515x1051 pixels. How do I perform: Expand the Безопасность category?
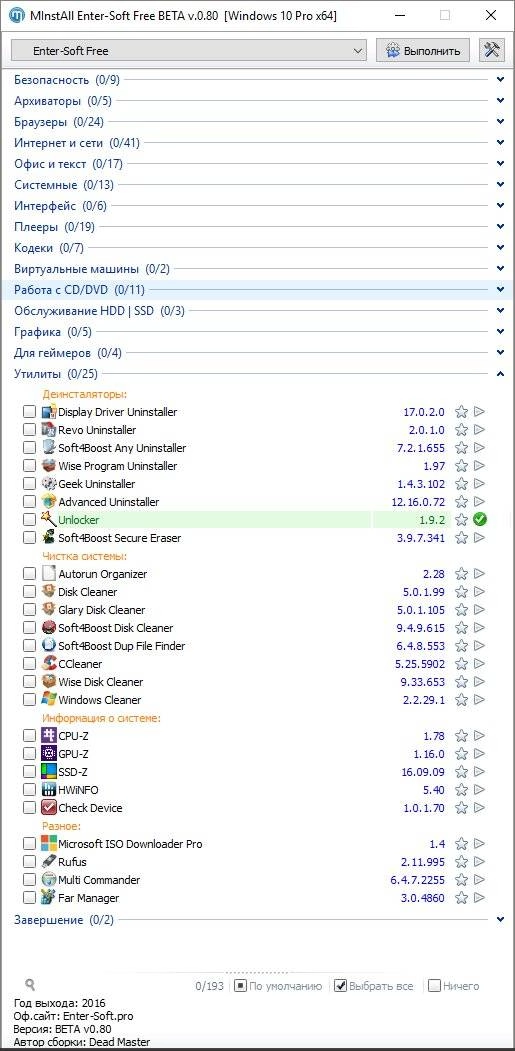click(x=500, y=80)
